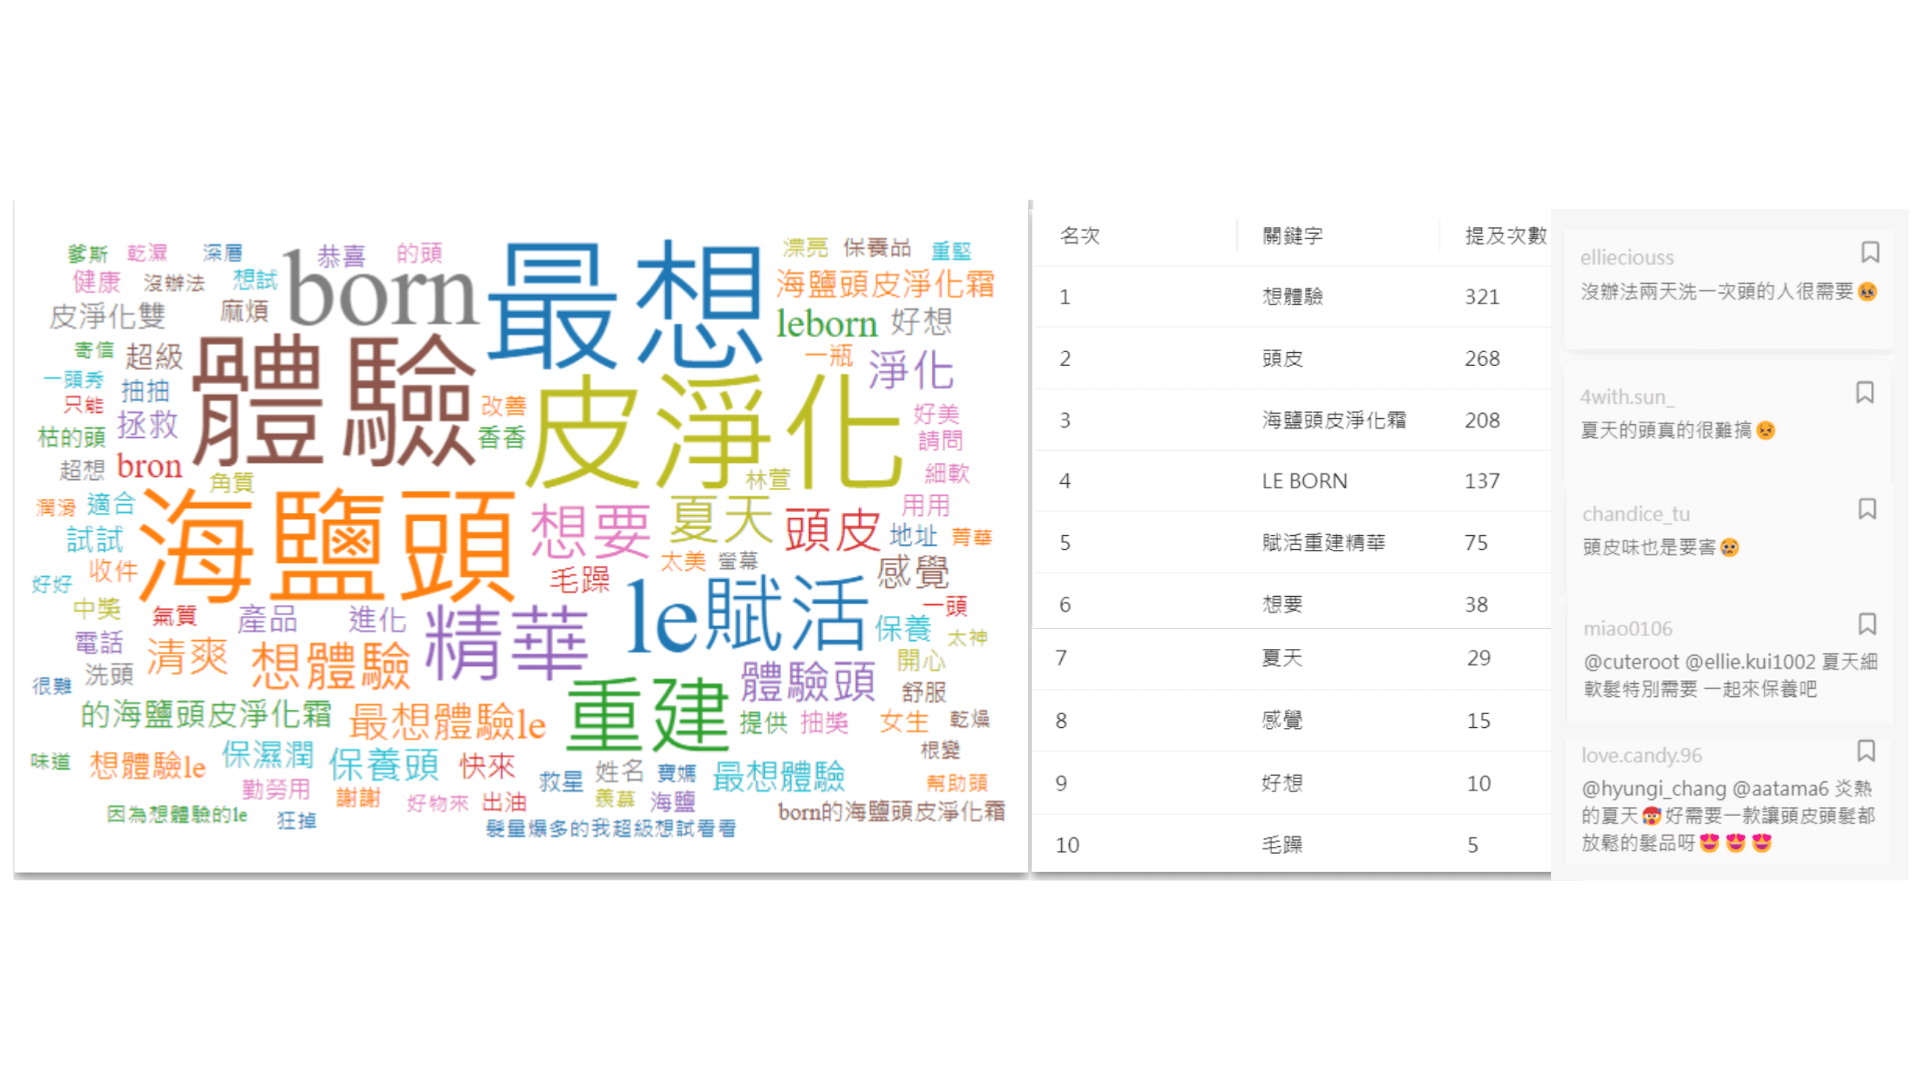Open the miao0106 profile name
This screenshot has width=1920, height=1080.
[1628, 629]
